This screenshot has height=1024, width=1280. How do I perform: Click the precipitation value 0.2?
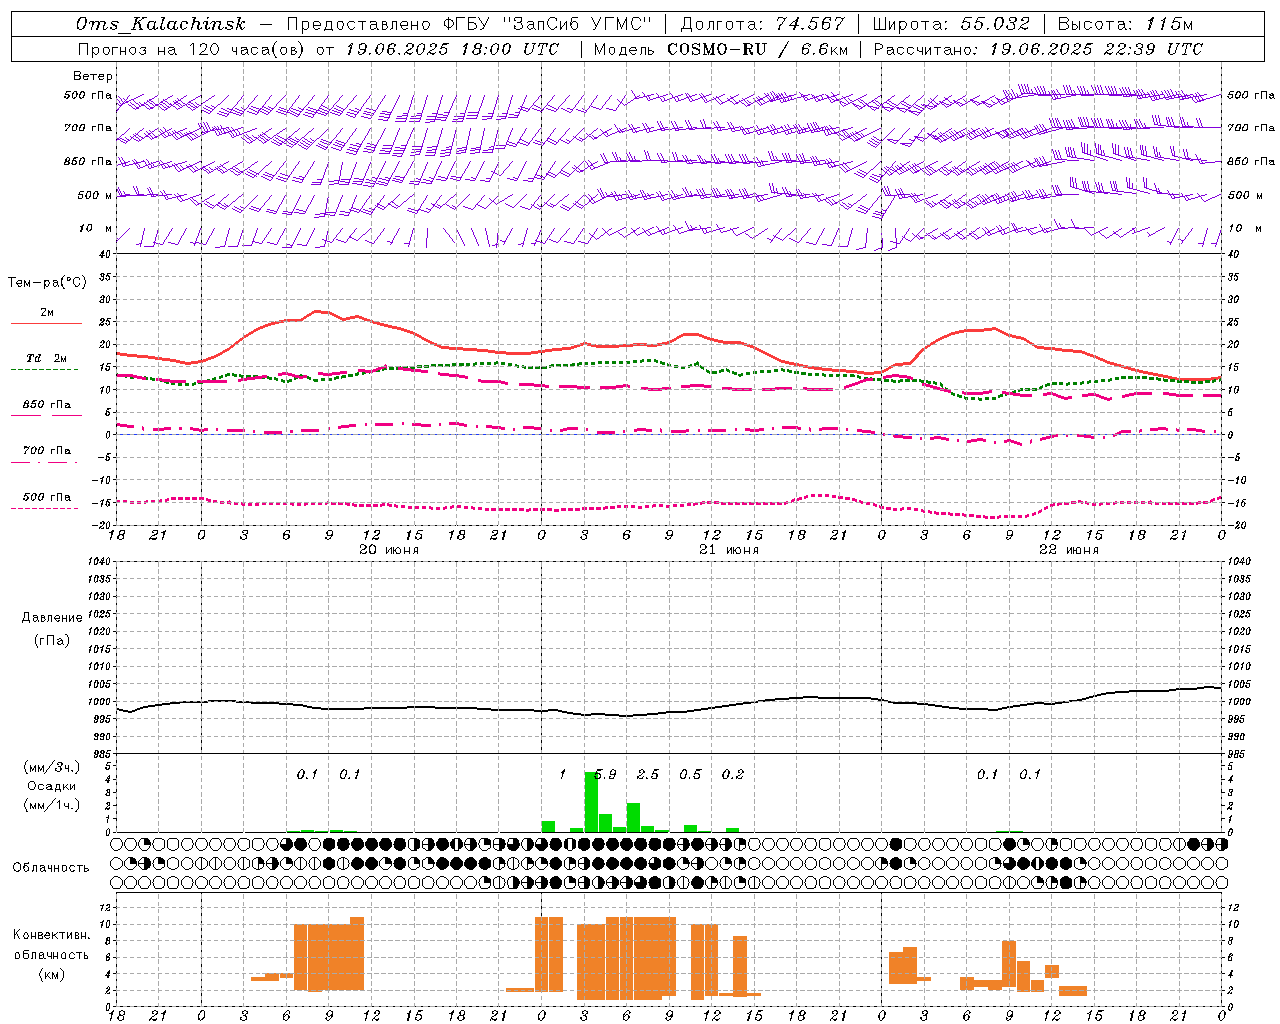(x=733, y=774)
